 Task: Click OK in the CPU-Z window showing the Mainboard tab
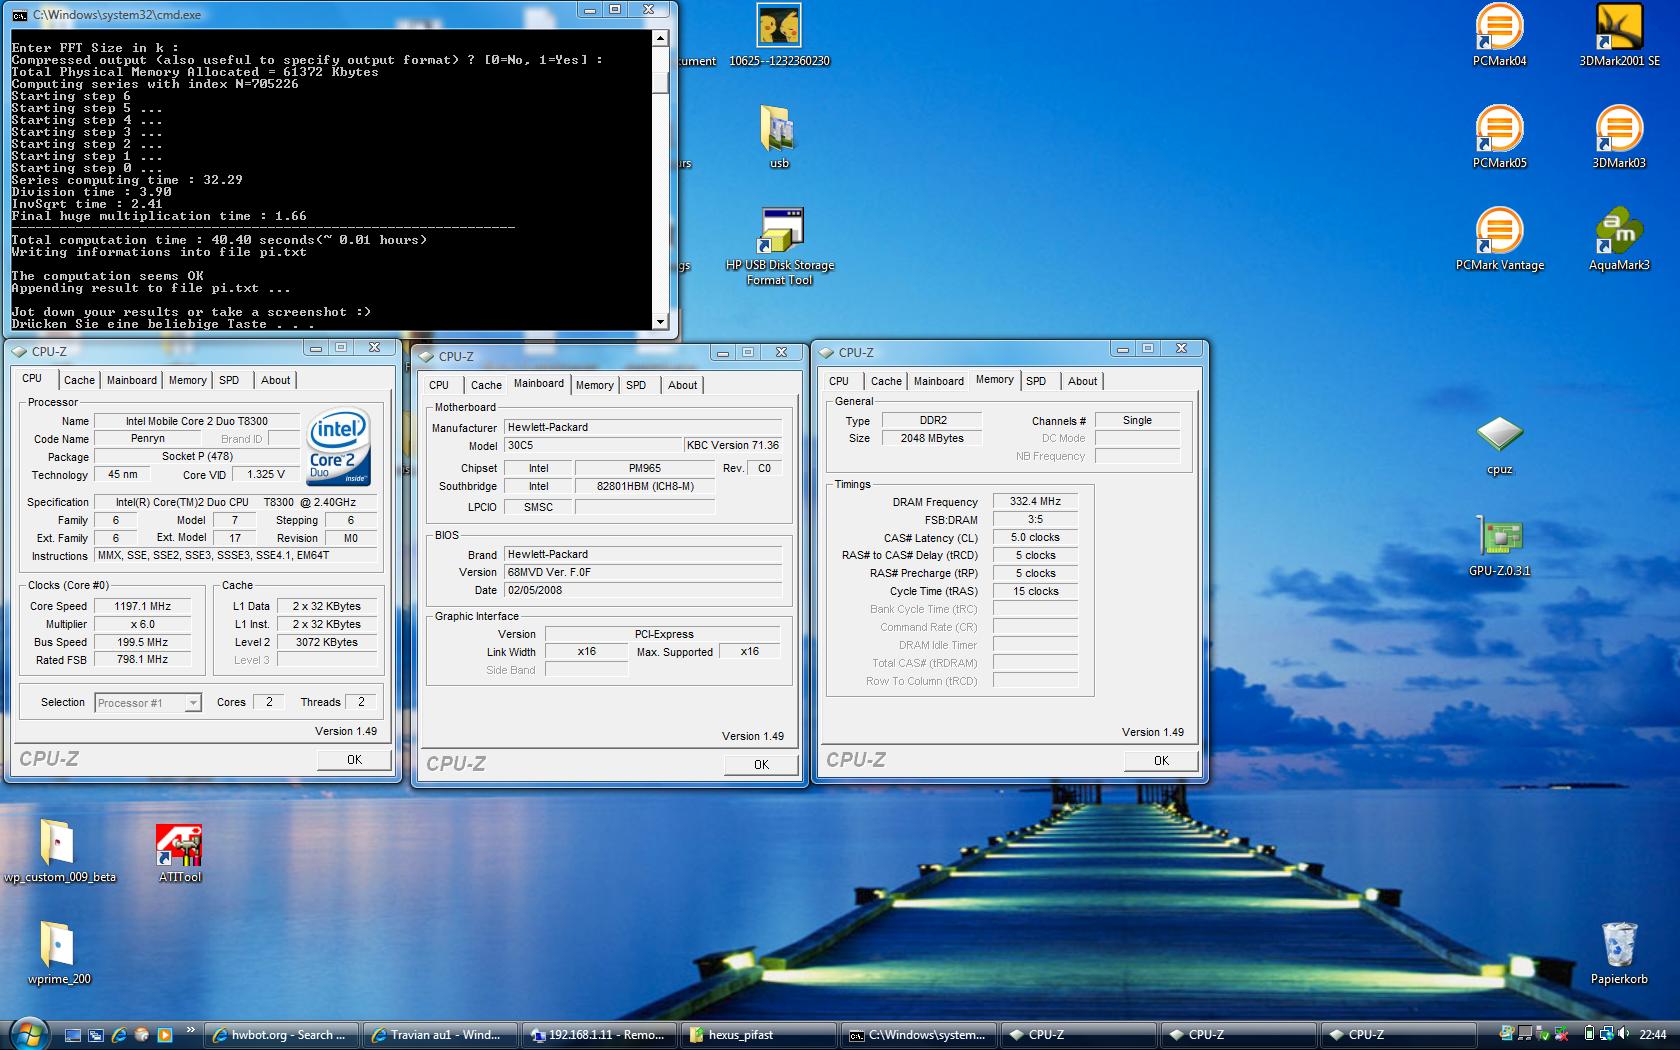761,765
